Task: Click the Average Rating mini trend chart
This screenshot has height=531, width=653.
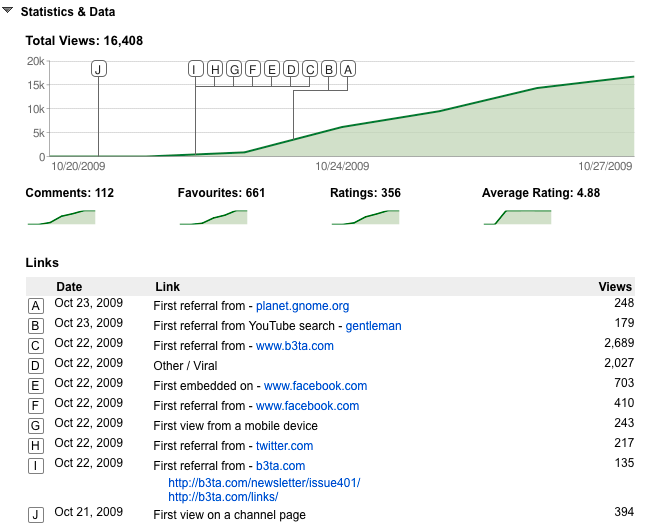Action: pos(518,217)
